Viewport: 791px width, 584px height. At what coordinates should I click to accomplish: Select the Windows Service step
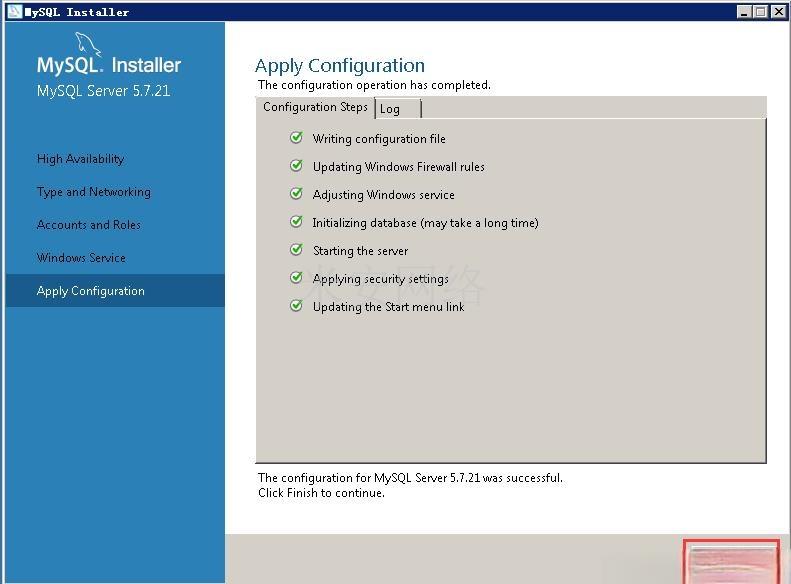pos(81,258)
